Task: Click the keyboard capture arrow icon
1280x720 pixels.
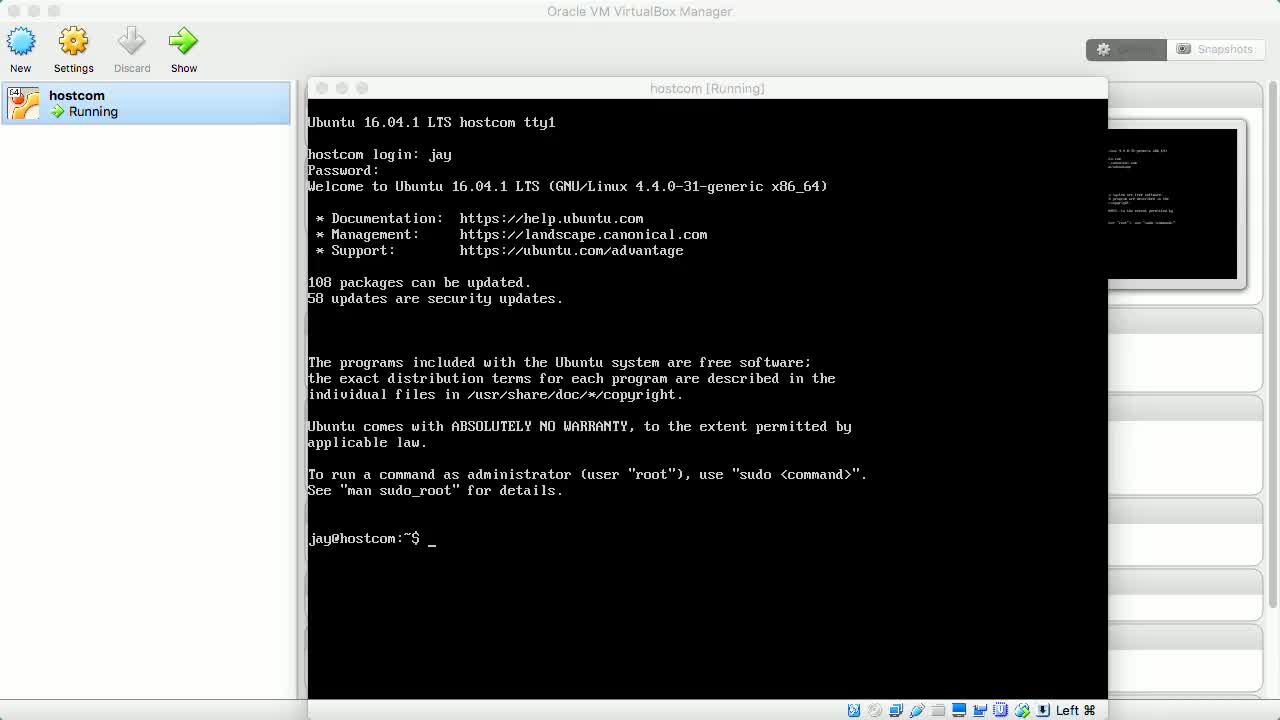Action: [x=1043, y=710]
